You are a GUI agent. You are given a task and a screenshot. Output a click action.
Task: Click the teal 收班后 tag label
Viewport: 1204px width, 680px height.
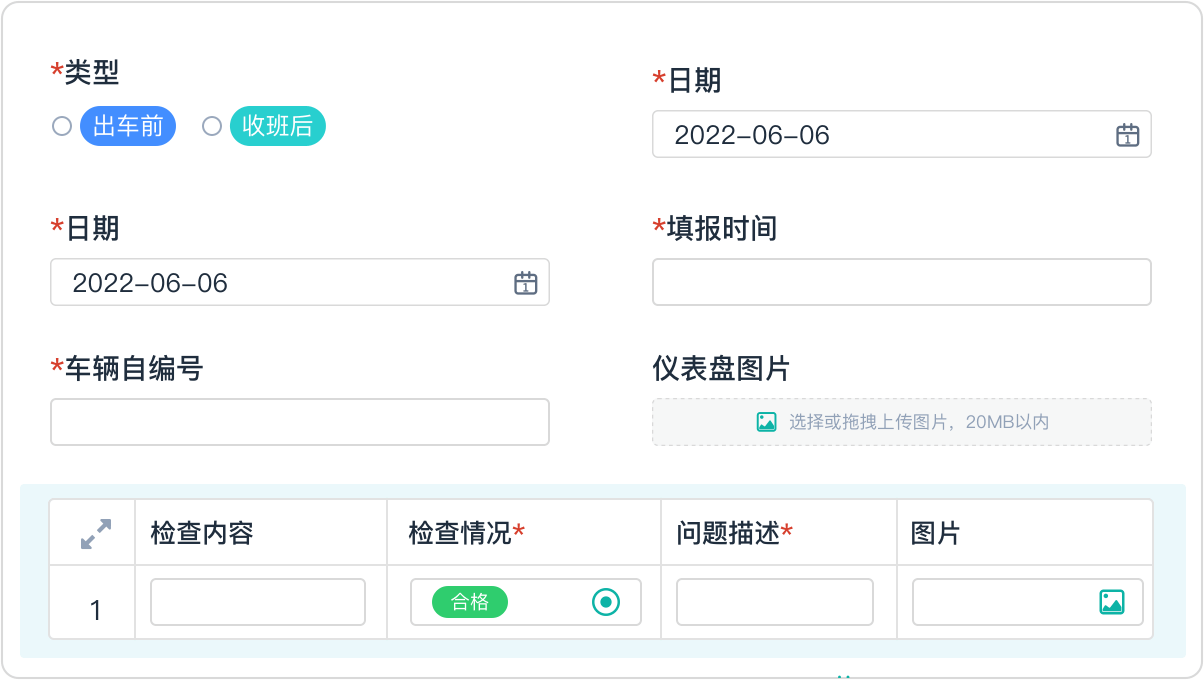277,127
